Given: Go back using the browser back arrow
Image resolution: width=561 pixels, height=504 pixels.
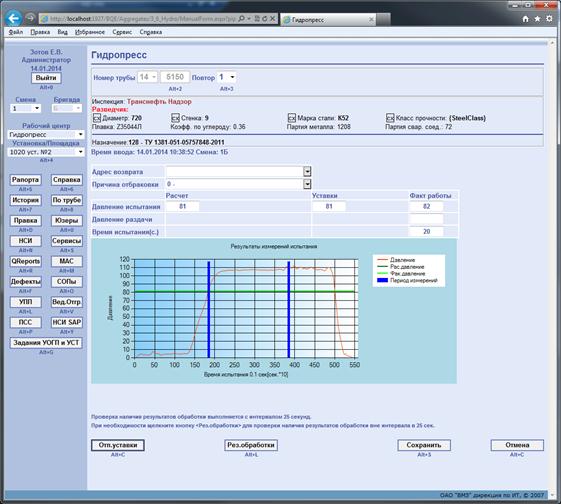Looking at the screenshot, I should [14, 18].
